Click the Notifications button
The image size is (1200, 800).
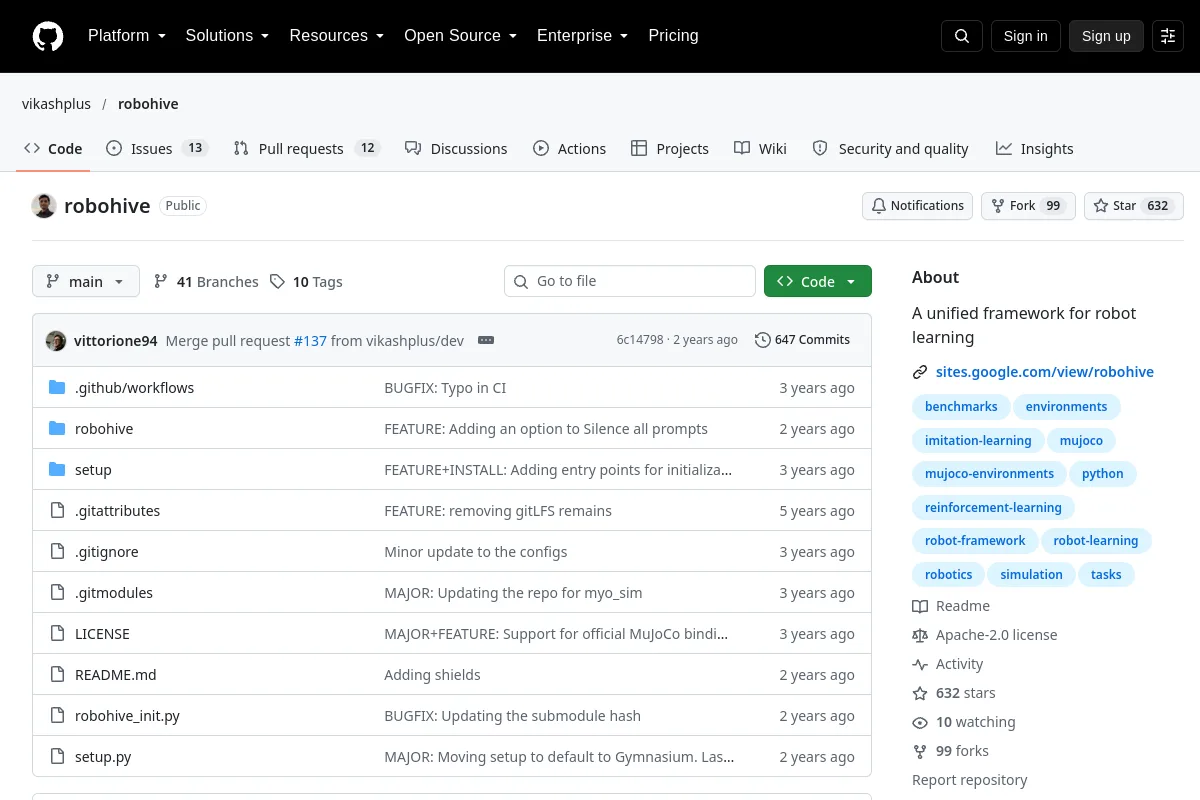pos(918,206)
